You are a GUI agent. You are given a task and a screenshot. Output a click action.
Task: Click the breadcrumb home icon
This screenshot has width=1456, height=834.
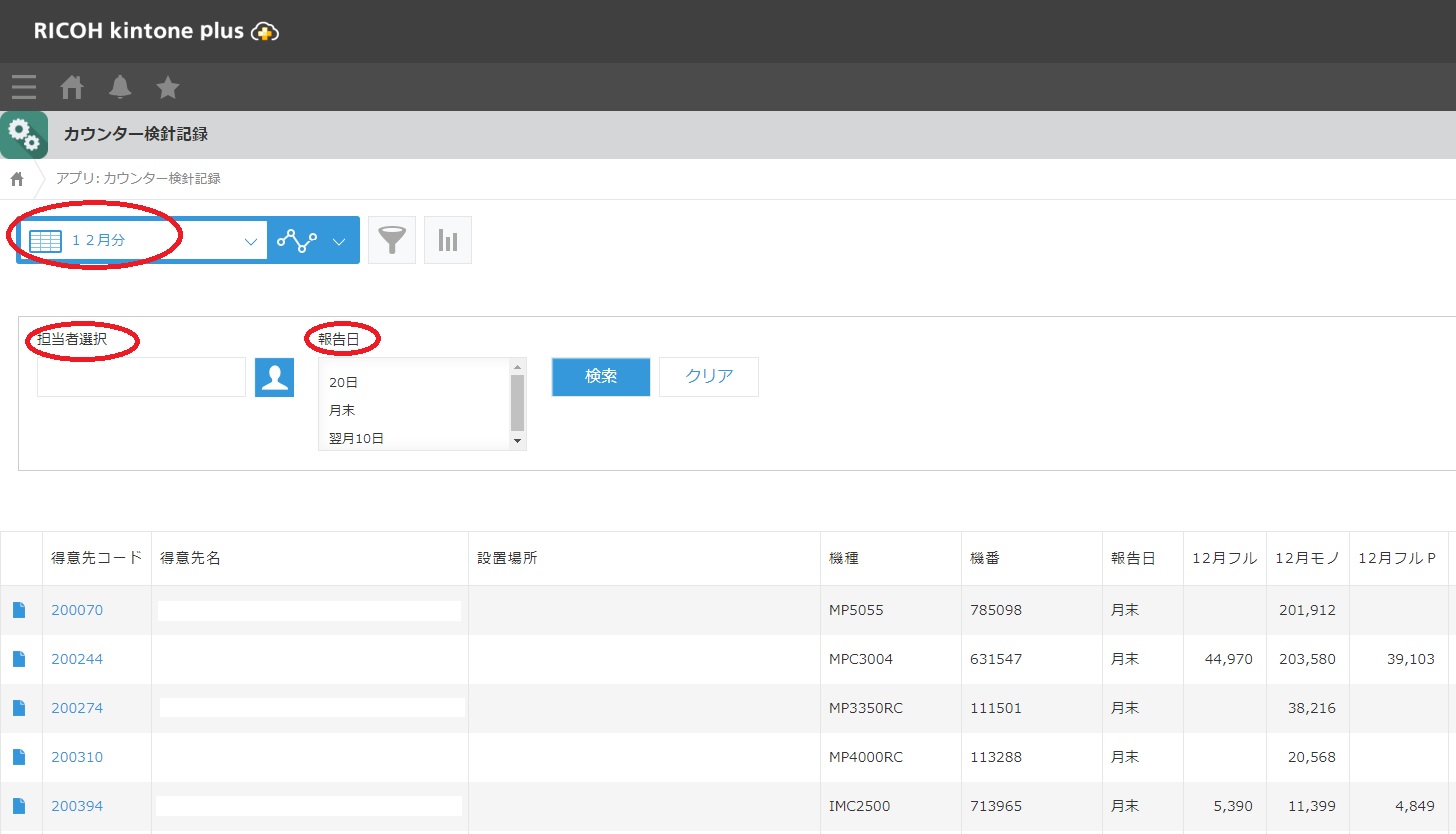[17, 179]
